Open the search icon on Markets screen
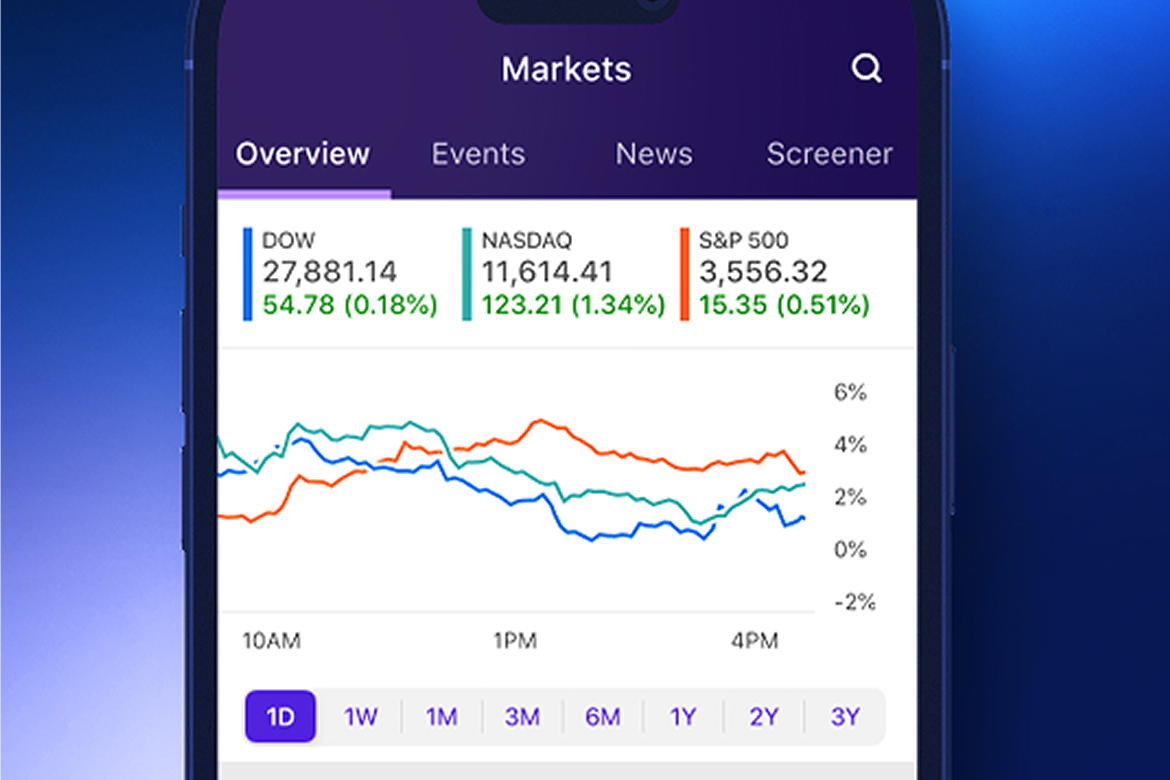 (866, 69)
